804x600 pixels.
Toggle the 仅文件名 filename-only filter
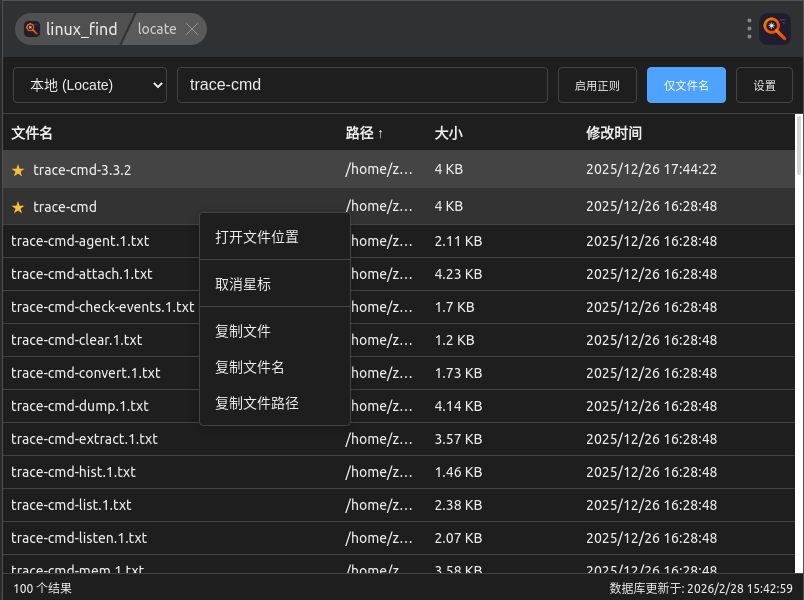[686, 85]
